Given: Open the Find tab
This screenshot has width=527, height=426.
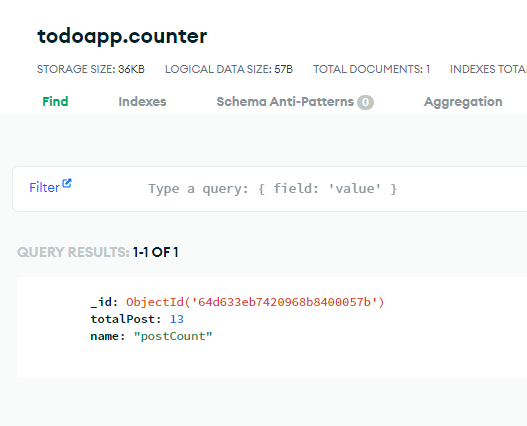Looking at the screenshot, I should tap(55, 102).
